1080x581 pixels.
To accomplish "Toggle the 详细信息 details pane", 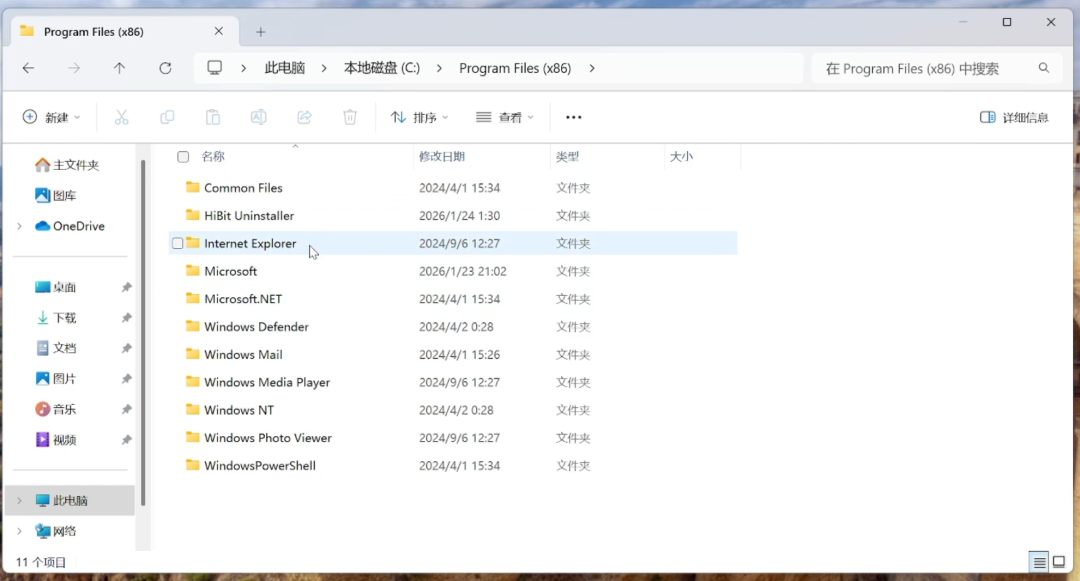I will click(x=1014, y=118).
